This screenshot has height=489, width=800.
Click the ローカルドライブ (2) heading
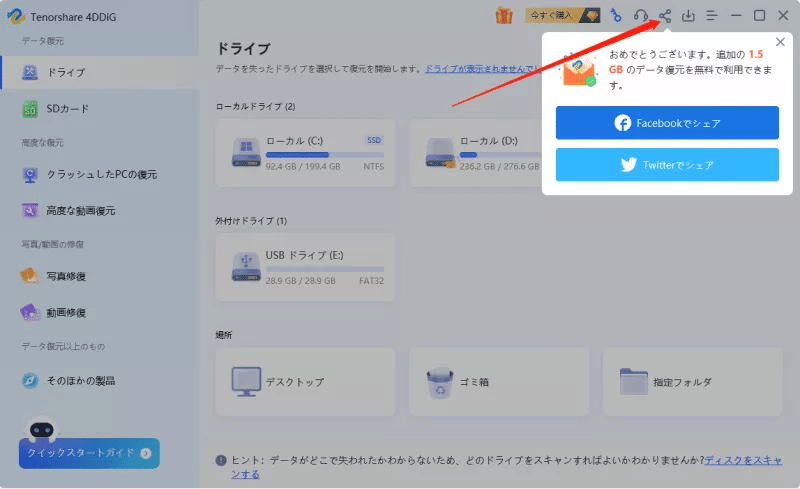(x=255, y=106)
